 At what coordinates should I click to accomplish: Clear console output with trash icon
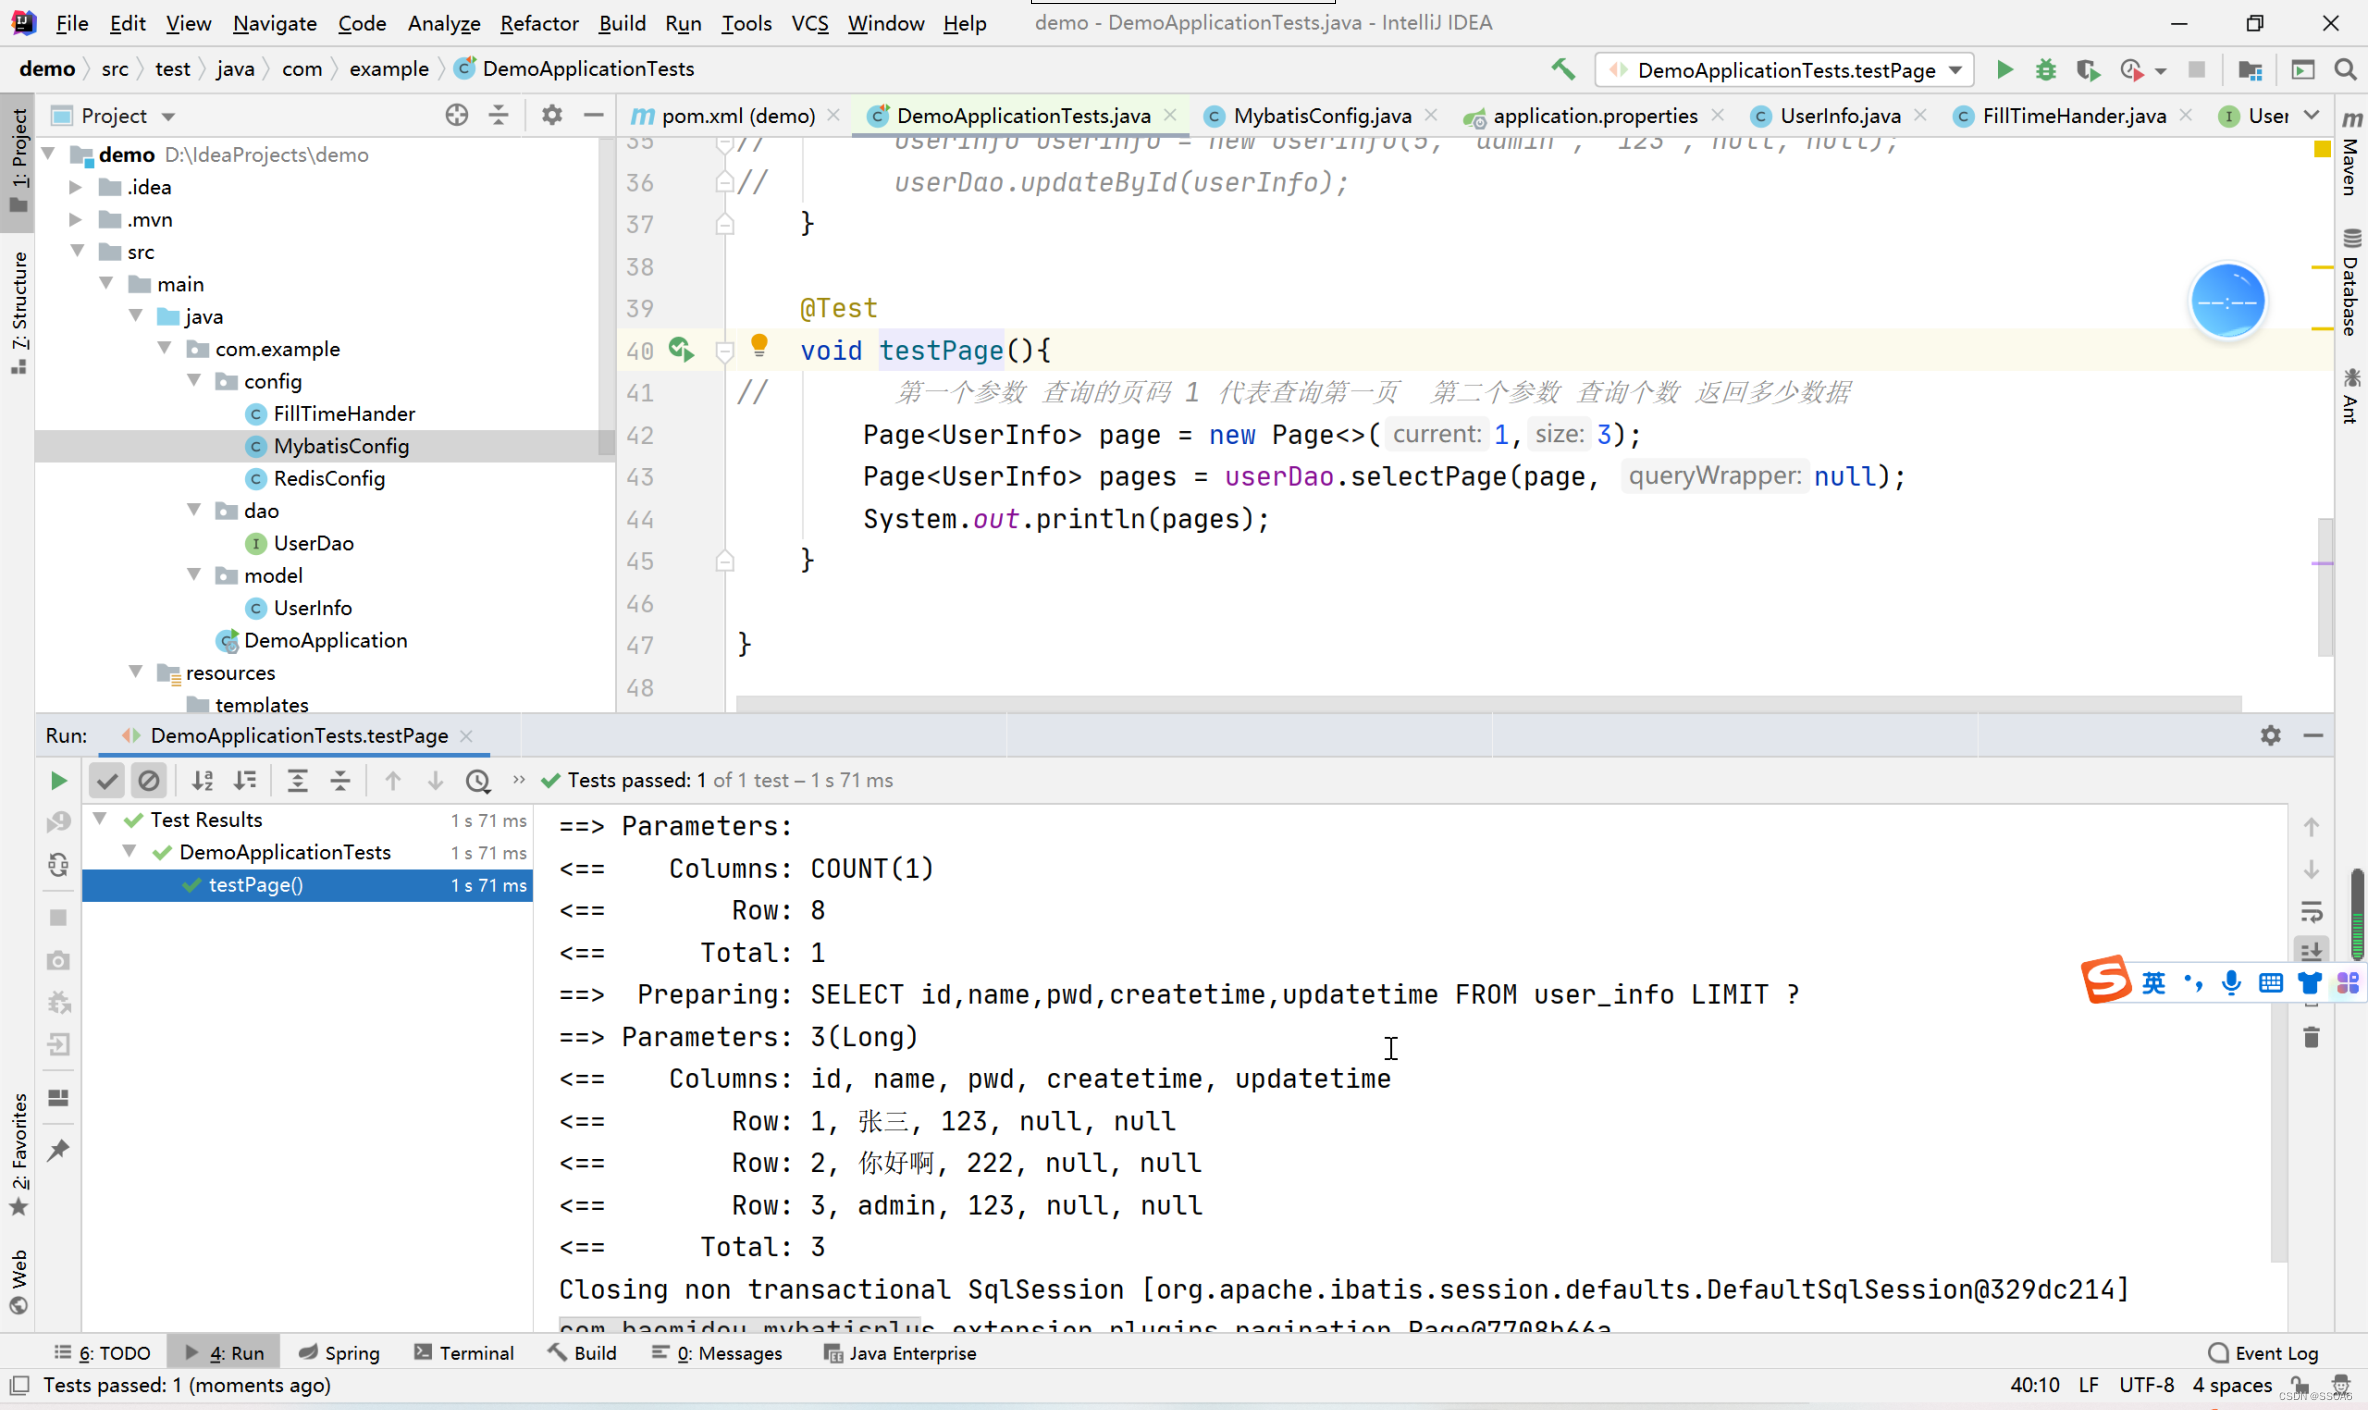(x=2311, y=1037)
